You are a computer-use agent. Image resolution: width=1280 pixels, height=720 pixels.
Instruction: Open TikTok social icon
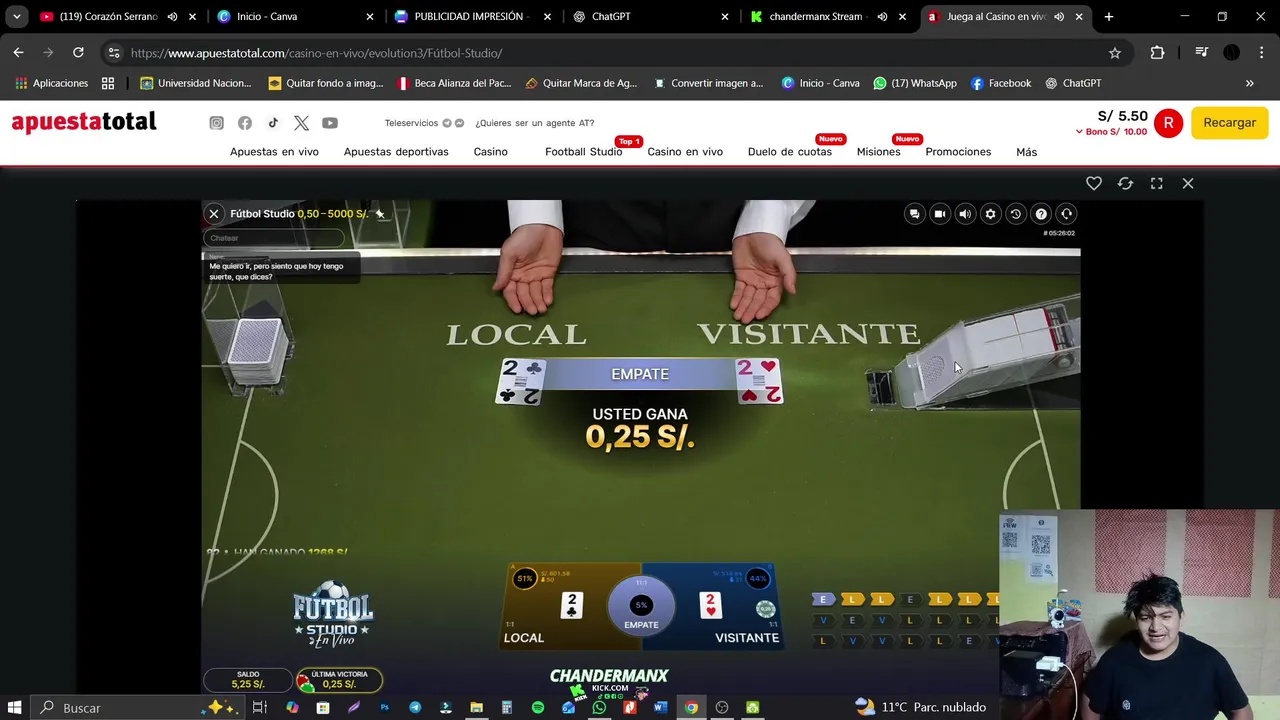[273, 123]
